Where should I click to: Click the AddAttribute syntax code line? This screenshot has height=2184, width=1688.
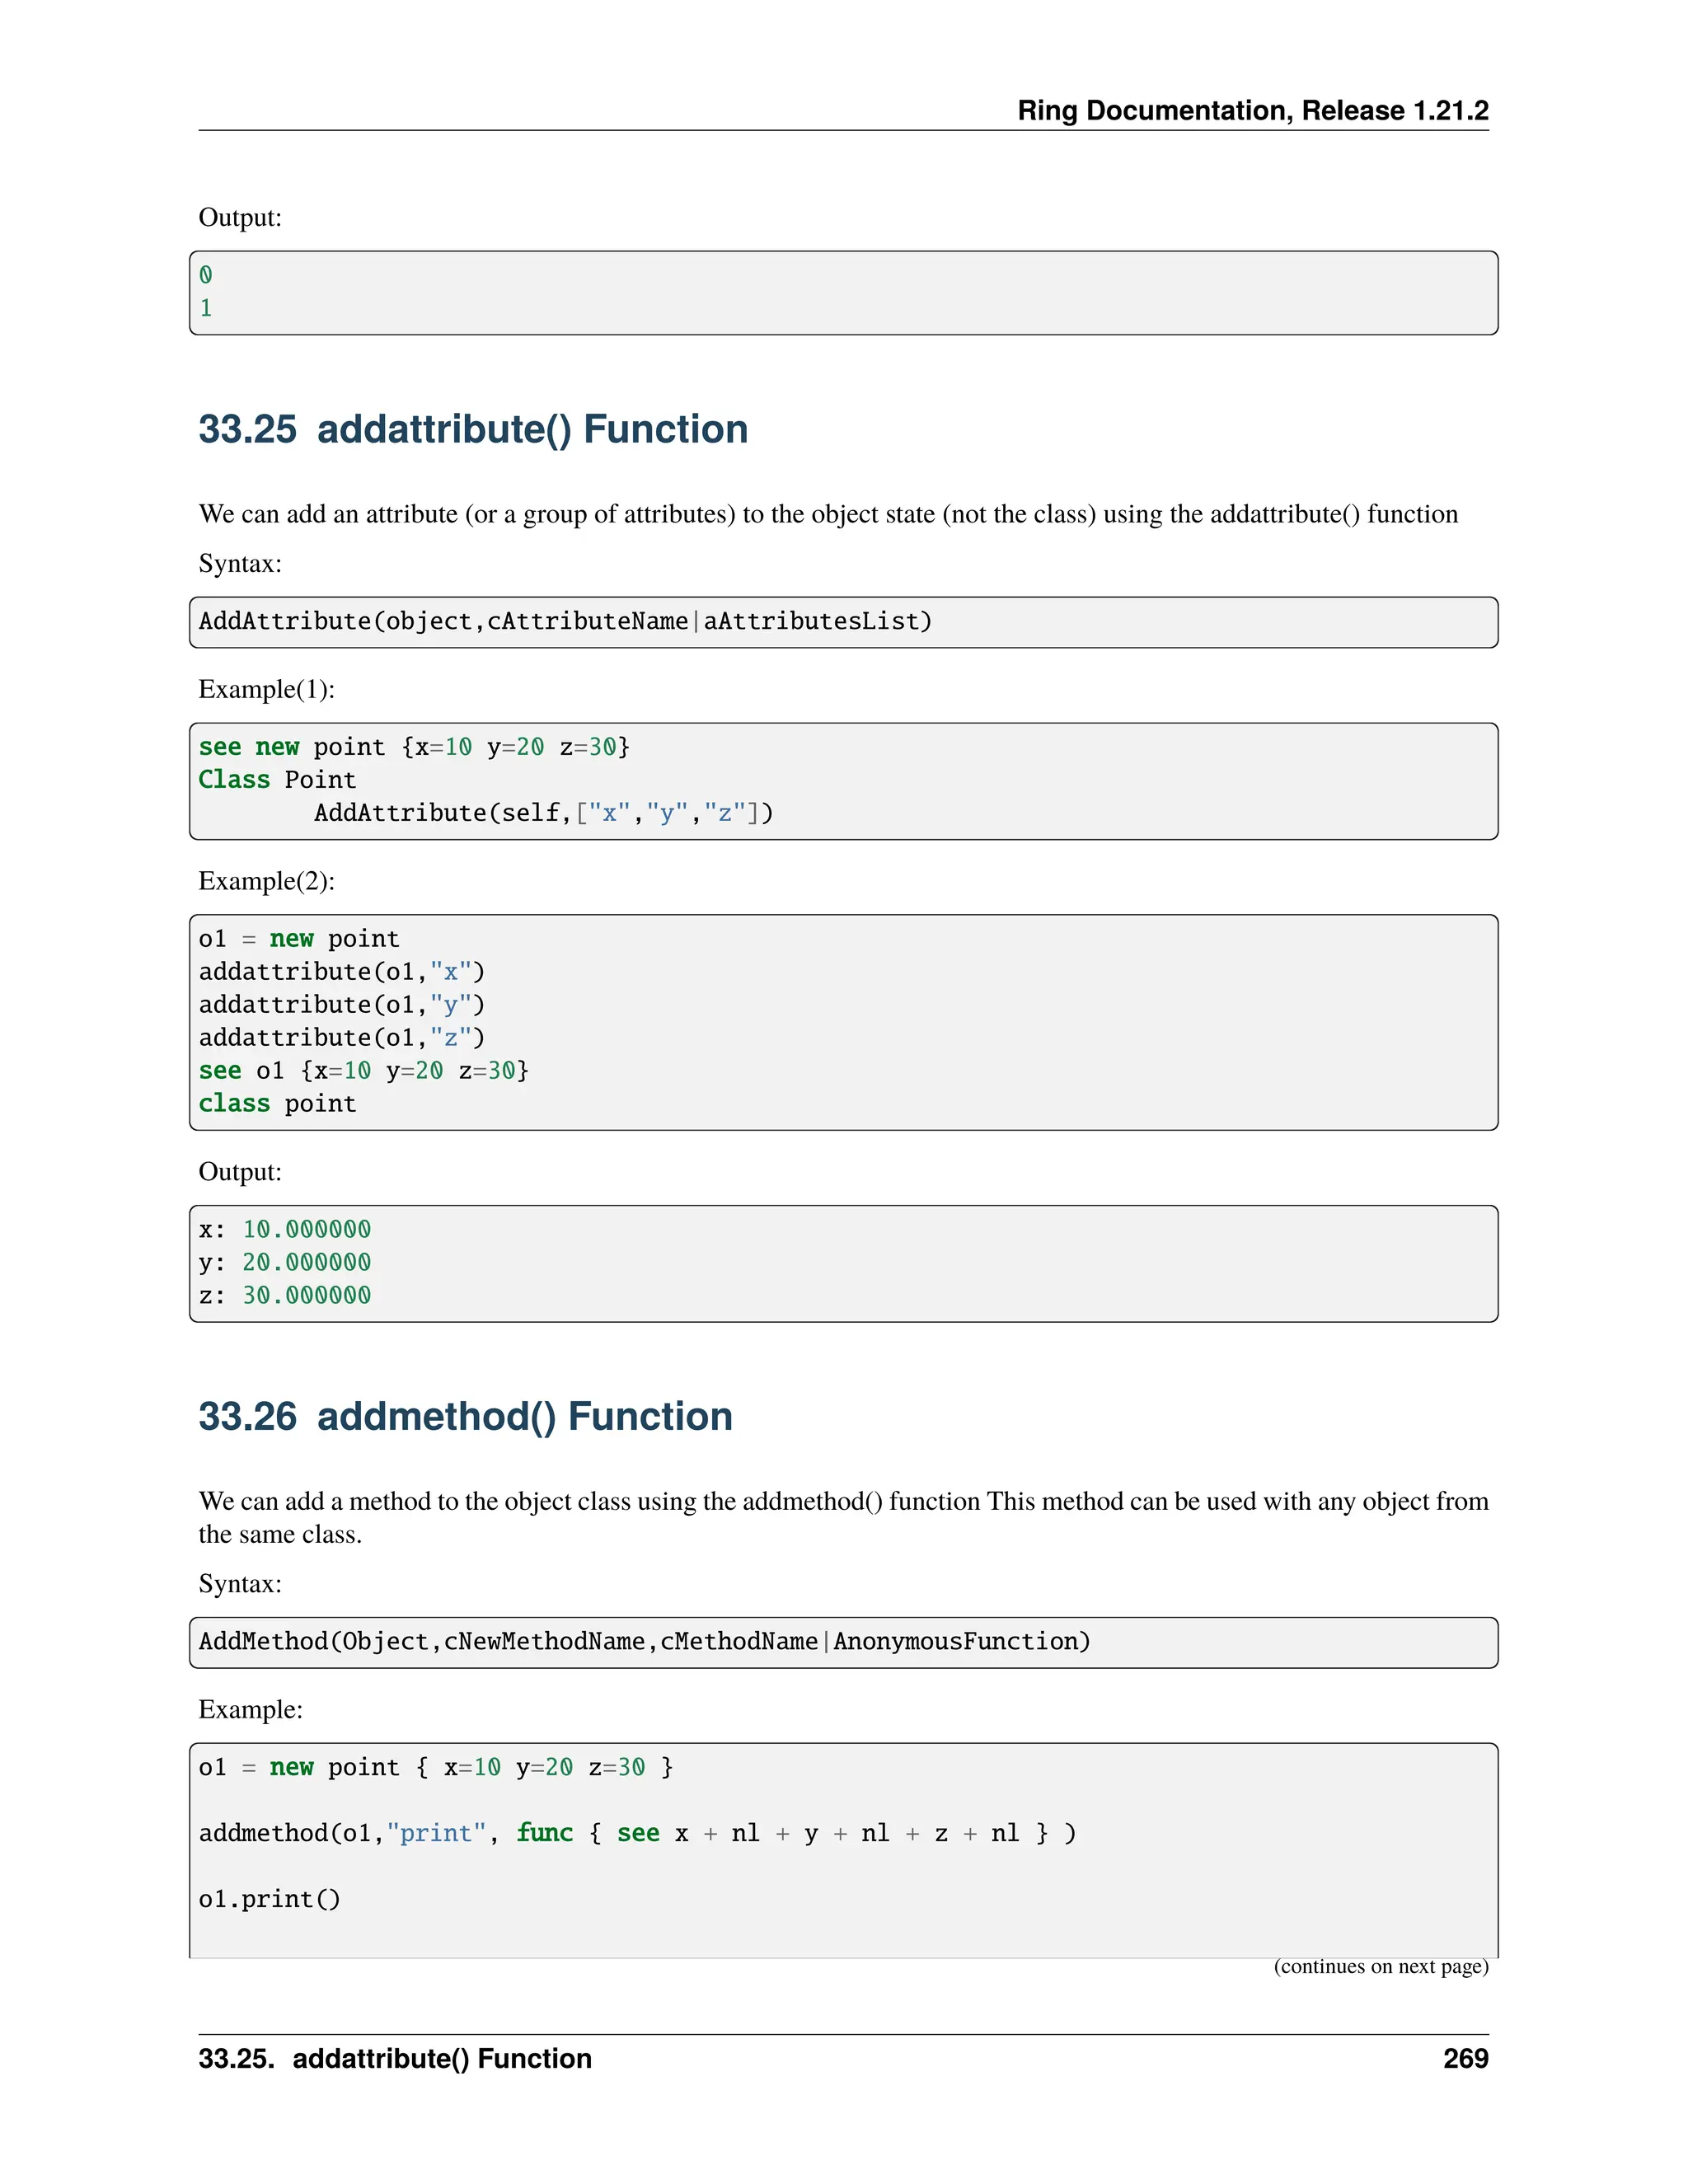point(565,621)
